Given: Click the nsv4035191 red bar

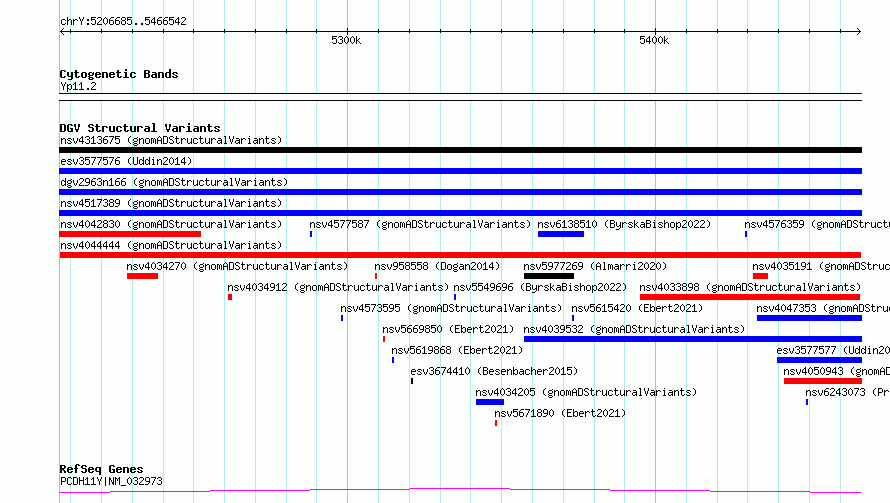Looking at the screenshot, I should [x=761, y=276].
